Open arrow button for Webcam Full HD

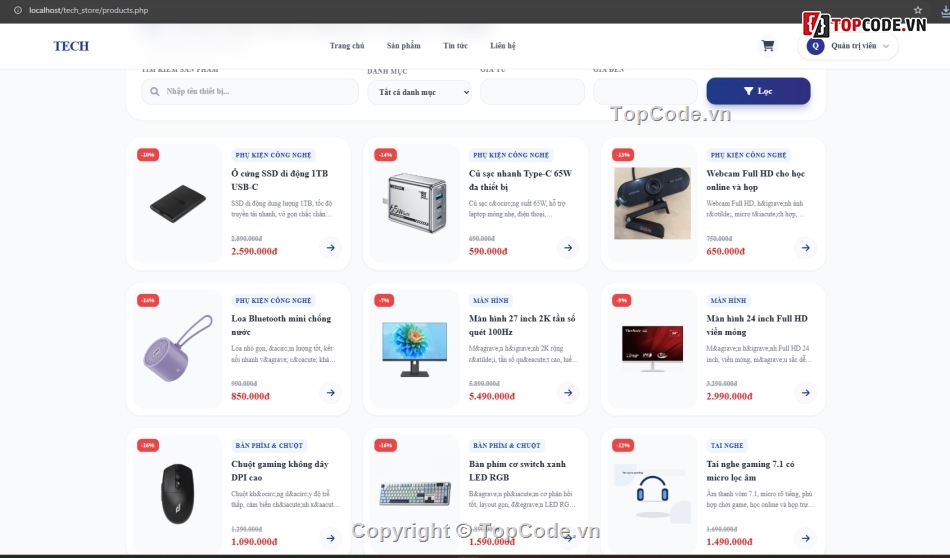click(x=805, y=248)
